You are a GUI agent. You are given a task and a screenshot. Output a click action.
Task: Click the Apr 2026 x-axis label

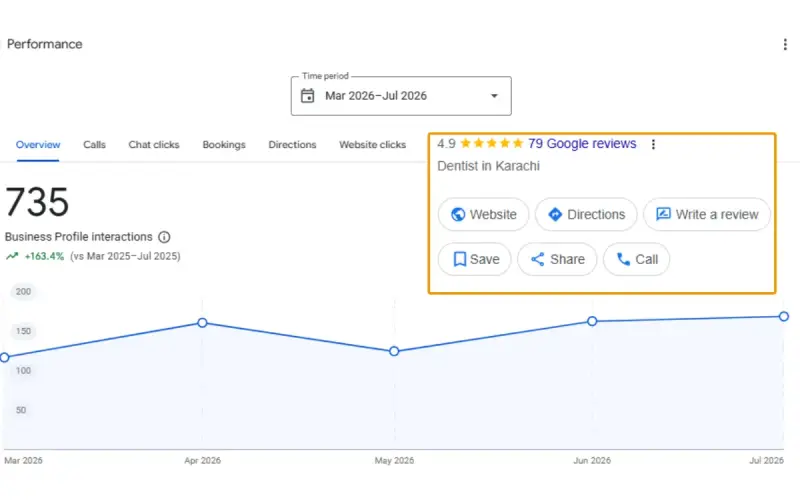tap(203, 461)
